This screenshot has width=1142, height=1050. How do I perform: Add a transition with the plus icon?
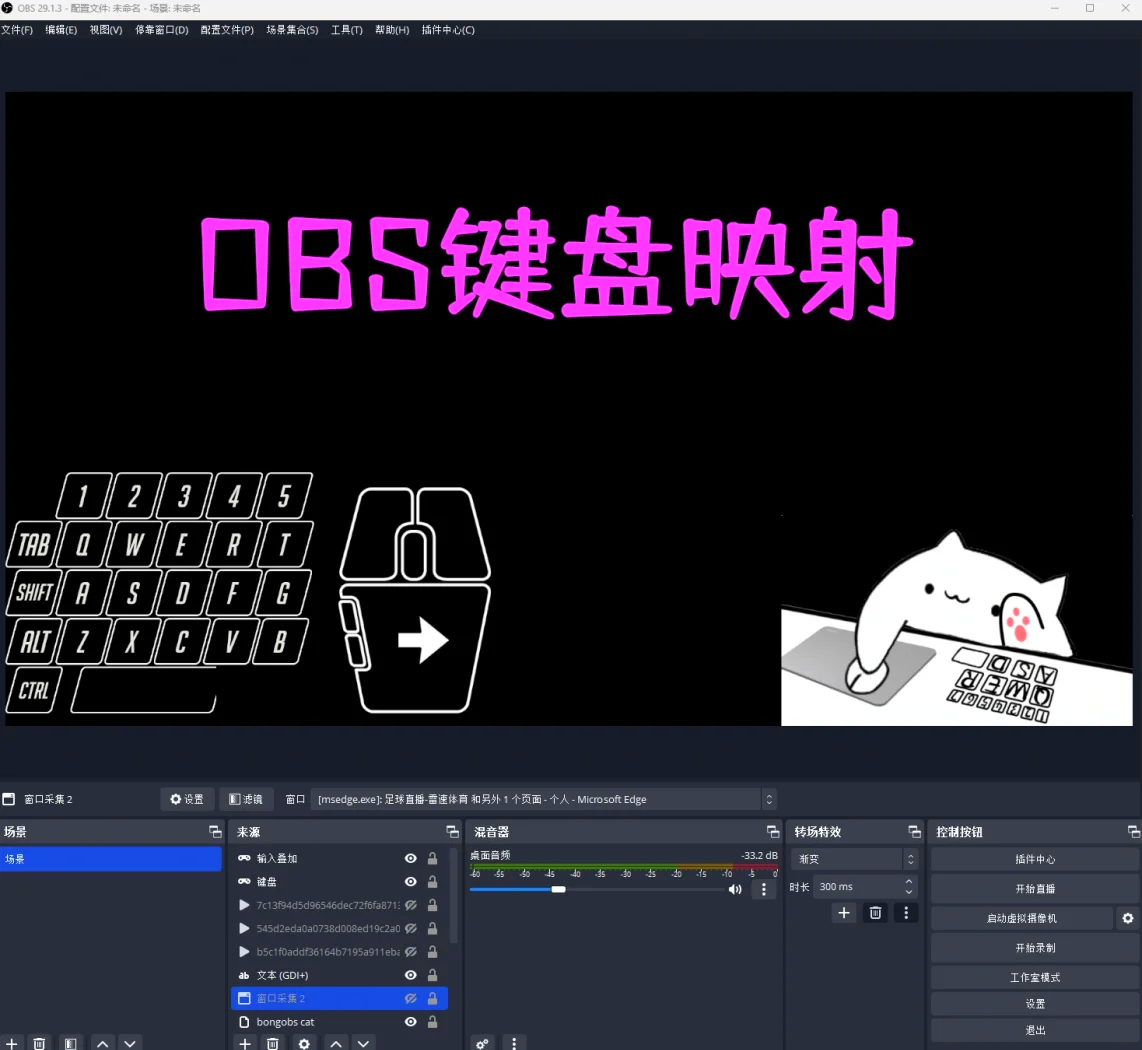843,912
